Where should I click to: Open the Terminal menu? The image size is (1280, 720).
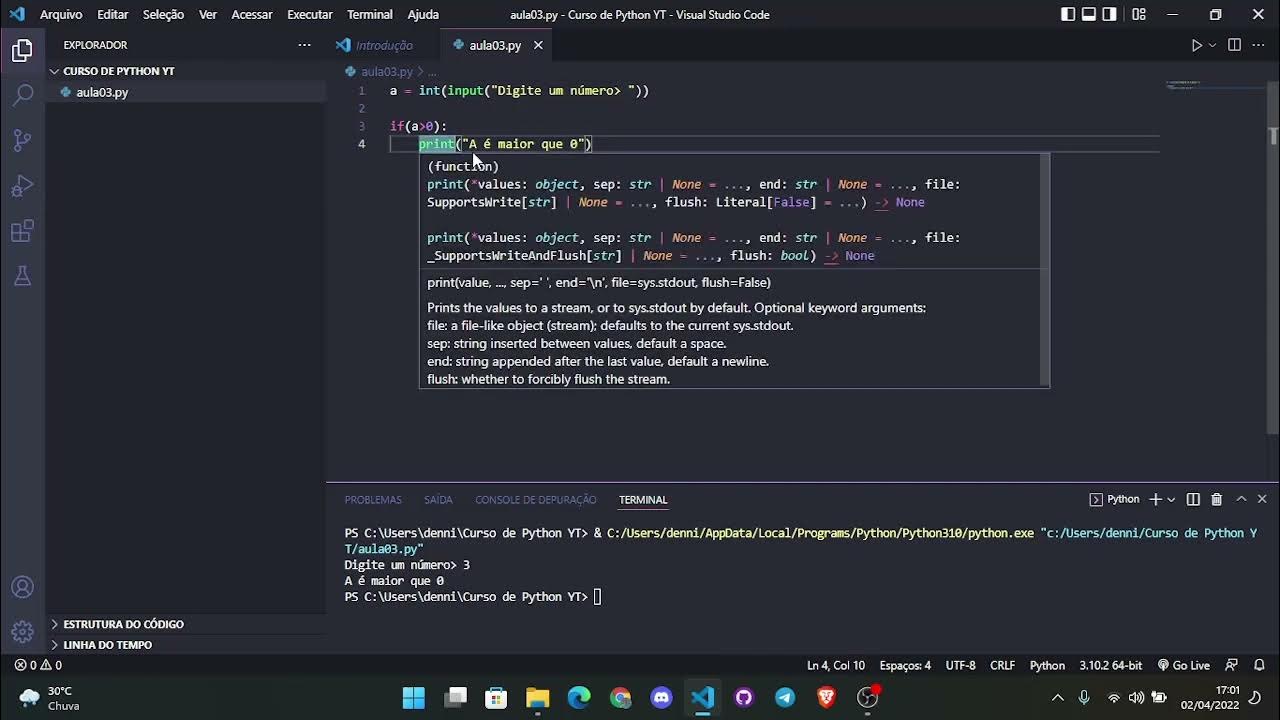pos(370,14)
